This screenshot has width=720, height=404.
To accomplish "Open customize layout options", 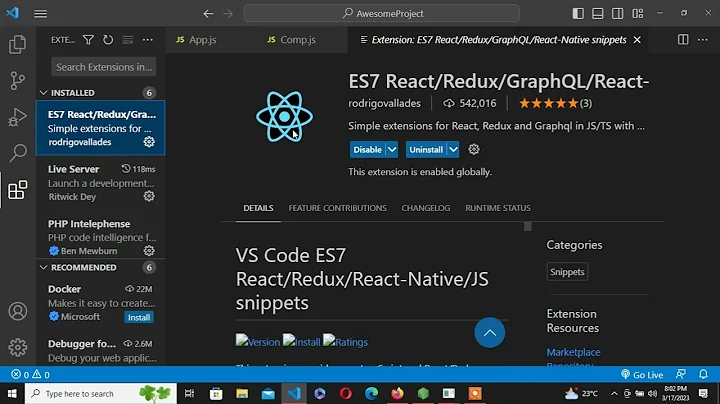I will 638,13.
